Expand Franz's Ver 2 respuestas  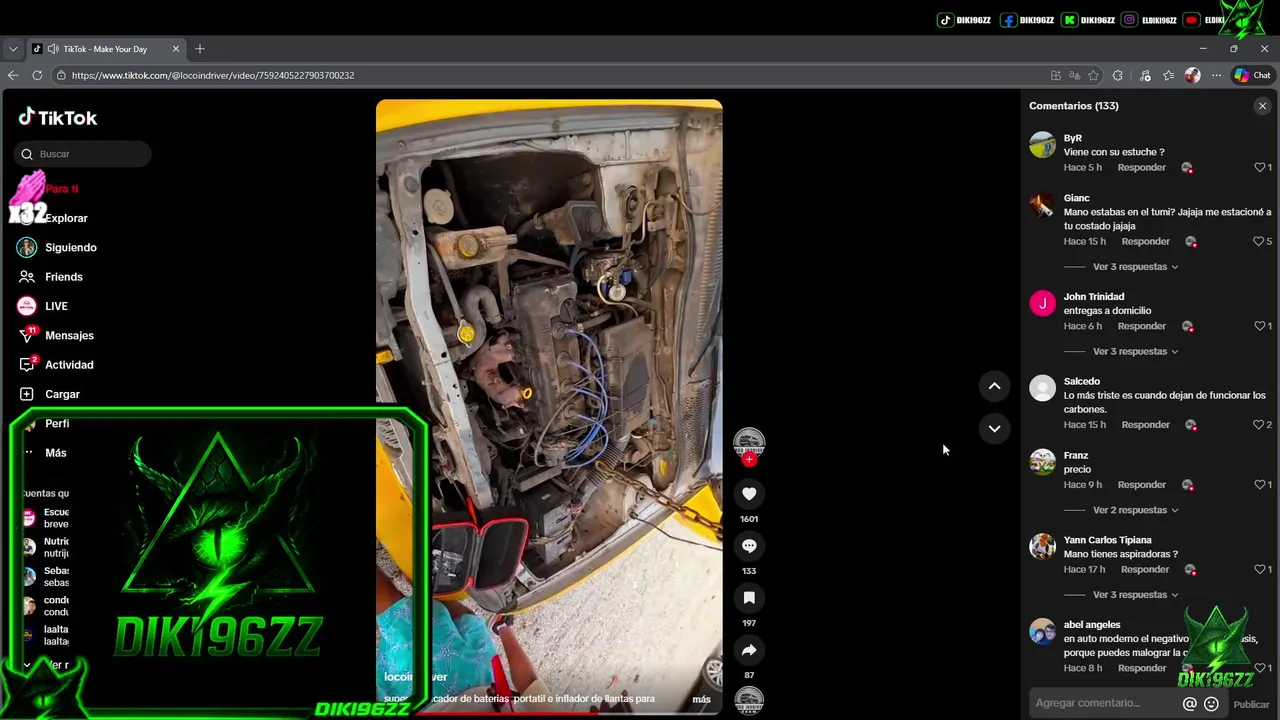click(1135, 510)
